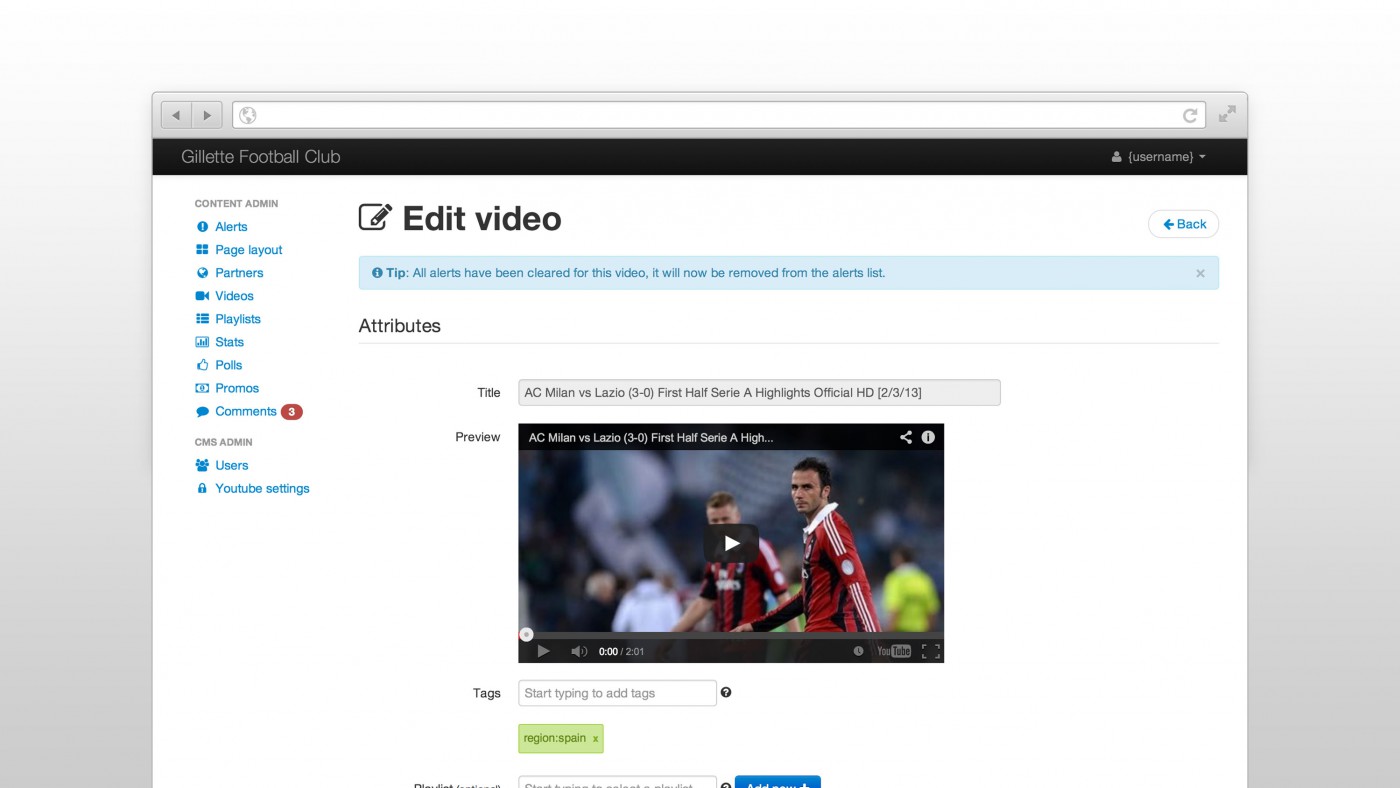
Task: Click the play button in video controls
Action: tap(543, 651)
